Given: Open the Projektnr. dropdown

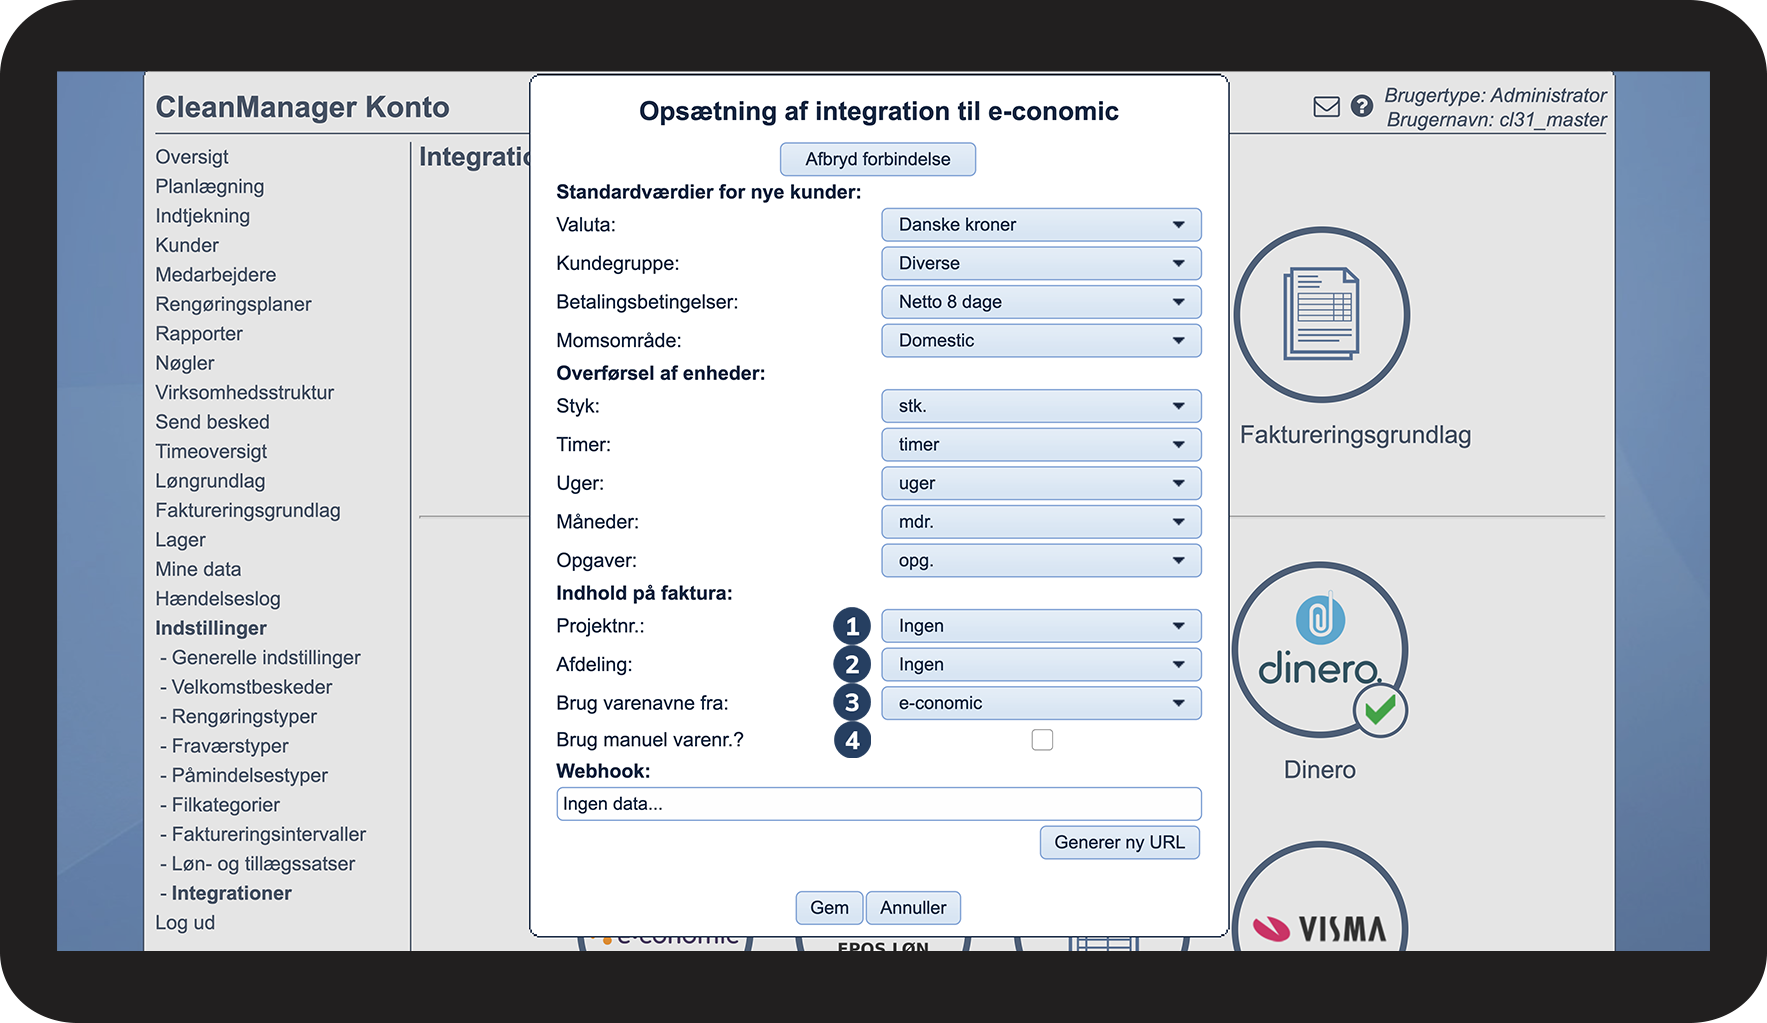Looking at the screenshot, I should pyautogui.click(x=1041, y=626).
